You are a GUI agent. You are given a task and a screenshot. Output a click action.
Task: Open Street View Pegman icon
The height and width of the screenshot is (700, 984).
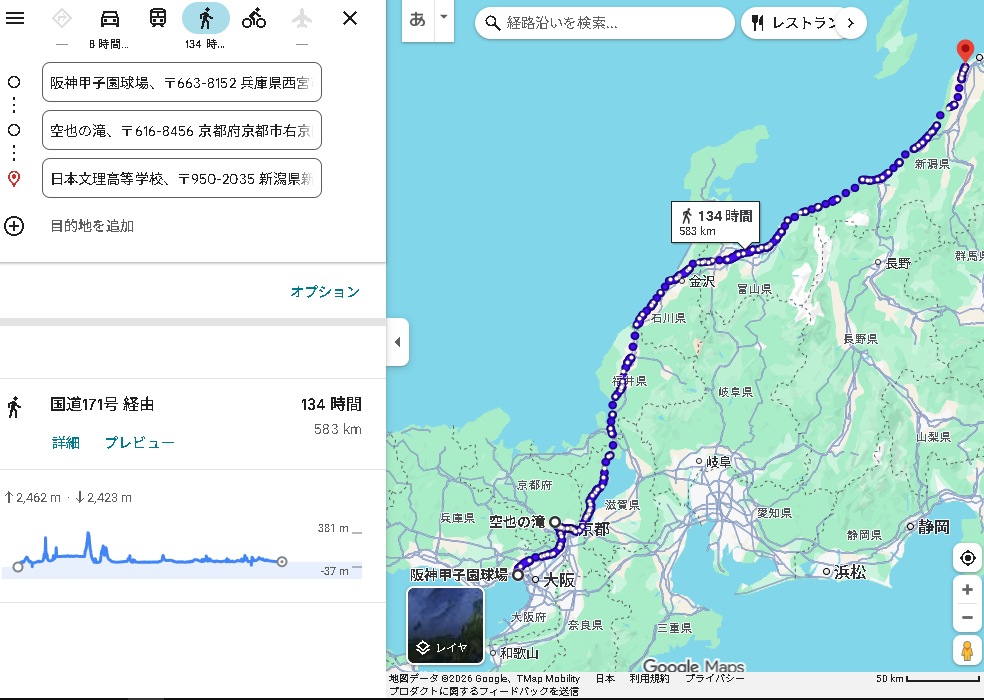(x=967, y=650)
